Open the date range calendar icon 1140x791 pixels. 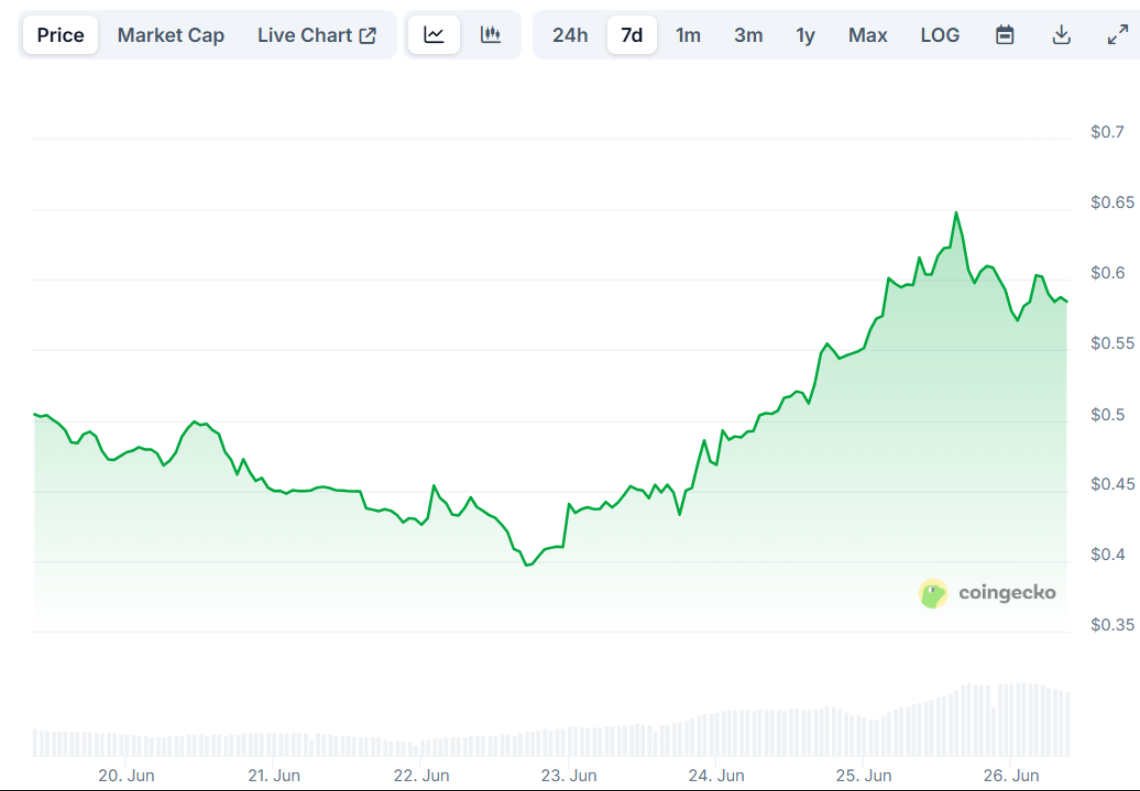[x=1005, y=34]
